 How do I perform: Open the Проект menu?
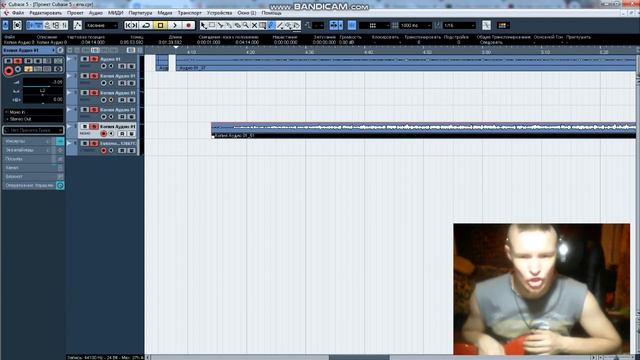coord(76,13)
